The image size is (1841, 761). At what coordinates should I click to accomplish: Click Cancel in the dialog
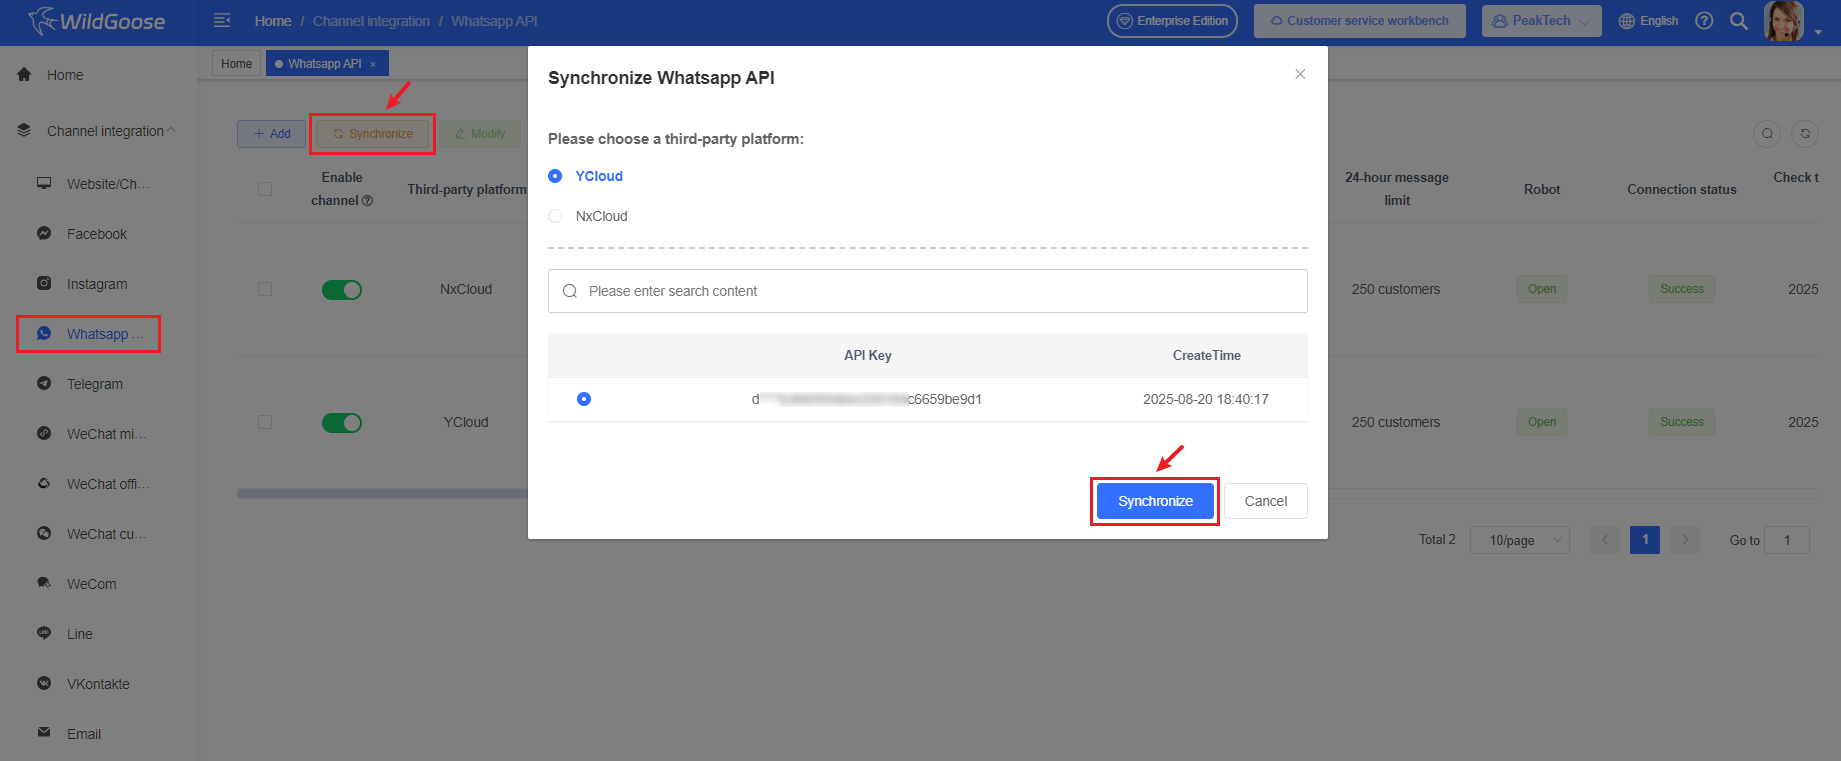click(x=1266, y=501)
